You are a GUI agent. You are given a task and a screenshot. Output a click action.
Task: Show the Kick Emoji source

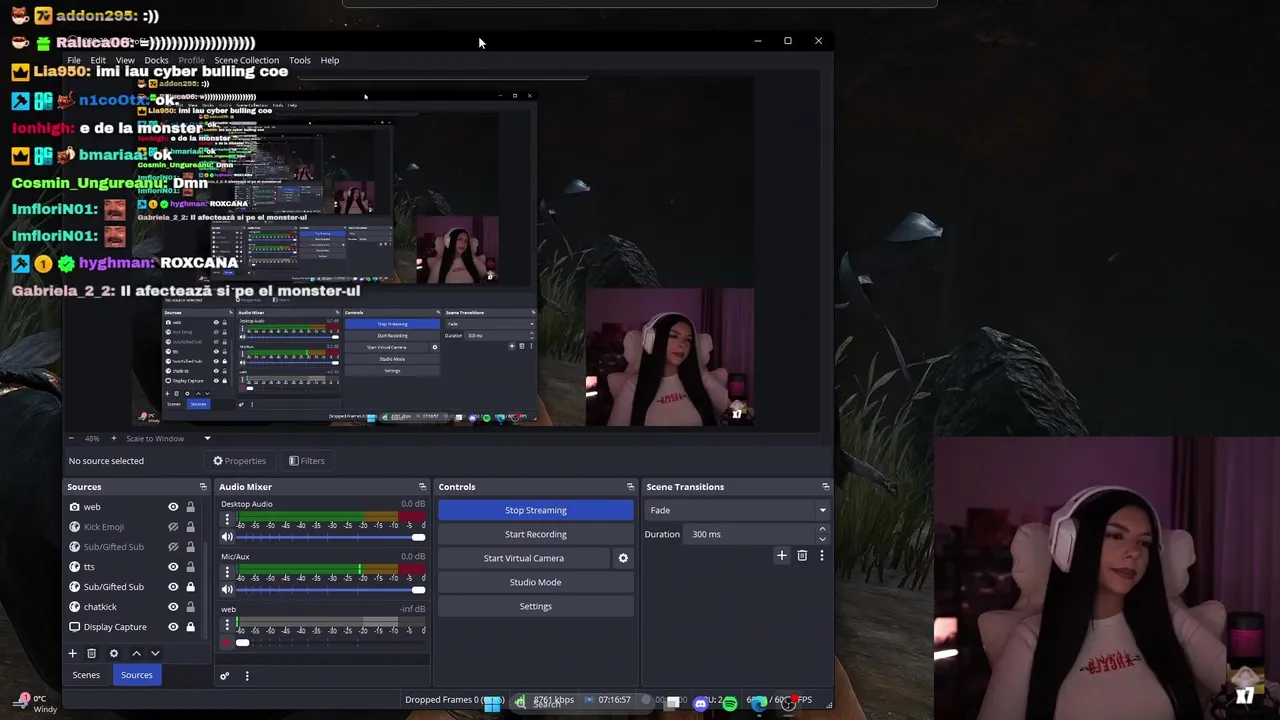click(173, 527)
